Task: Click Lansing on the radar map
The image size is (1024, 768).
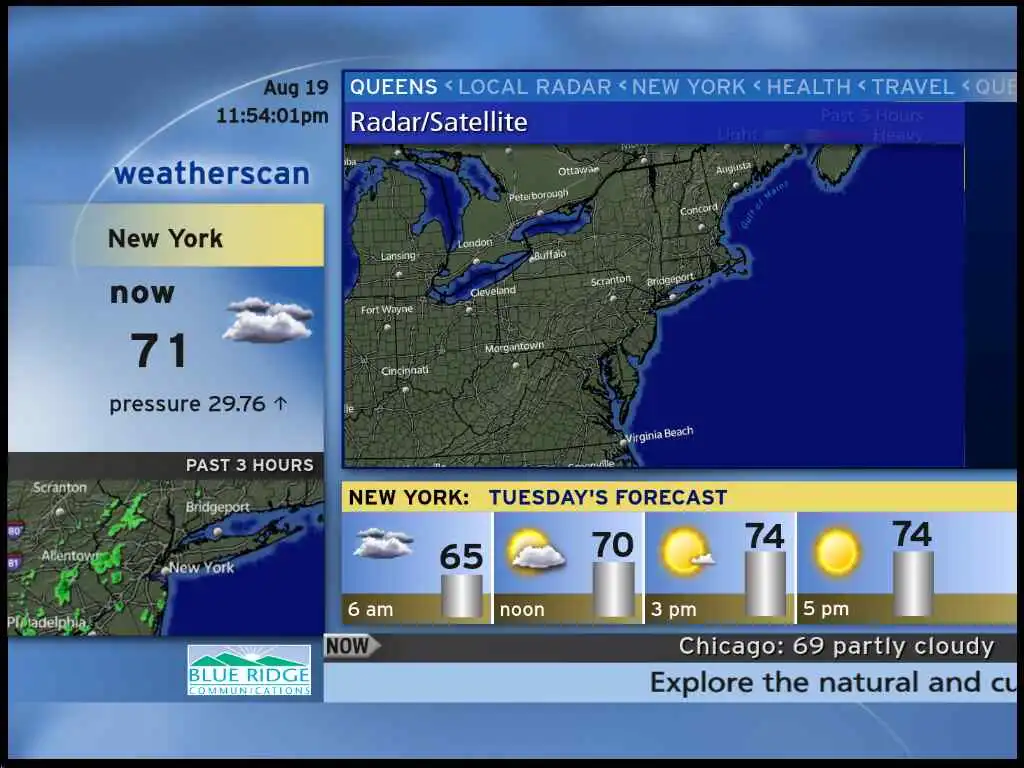Action: pos(398,255)
